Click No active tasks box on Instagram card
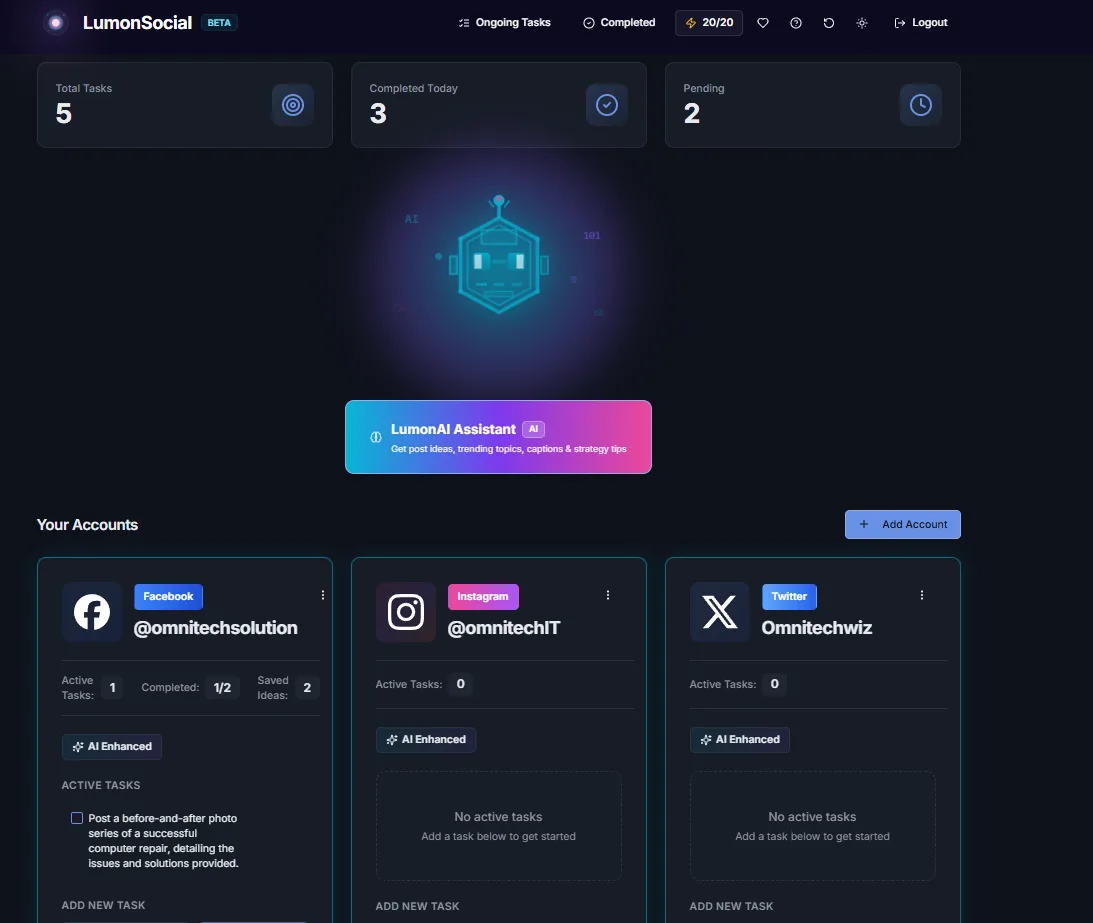This screenshot has width=1093, height=923. (498, 826)
